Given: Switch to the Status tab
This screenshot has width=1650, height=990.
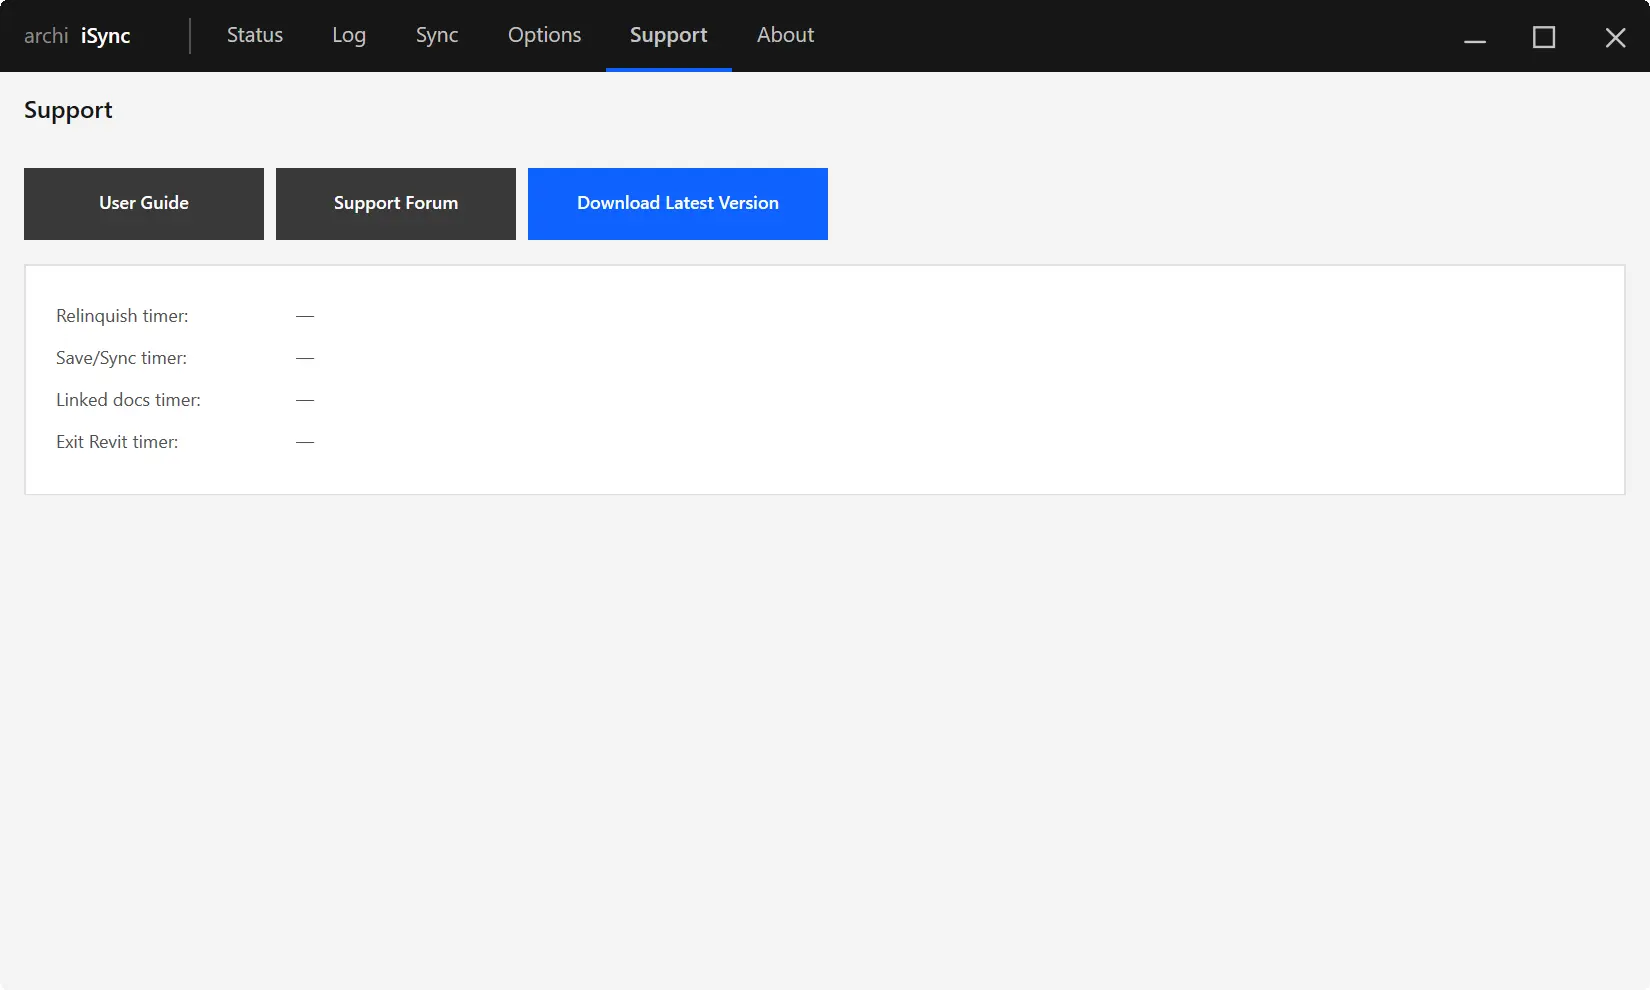Looking at the screenshot, I should 254,35.
